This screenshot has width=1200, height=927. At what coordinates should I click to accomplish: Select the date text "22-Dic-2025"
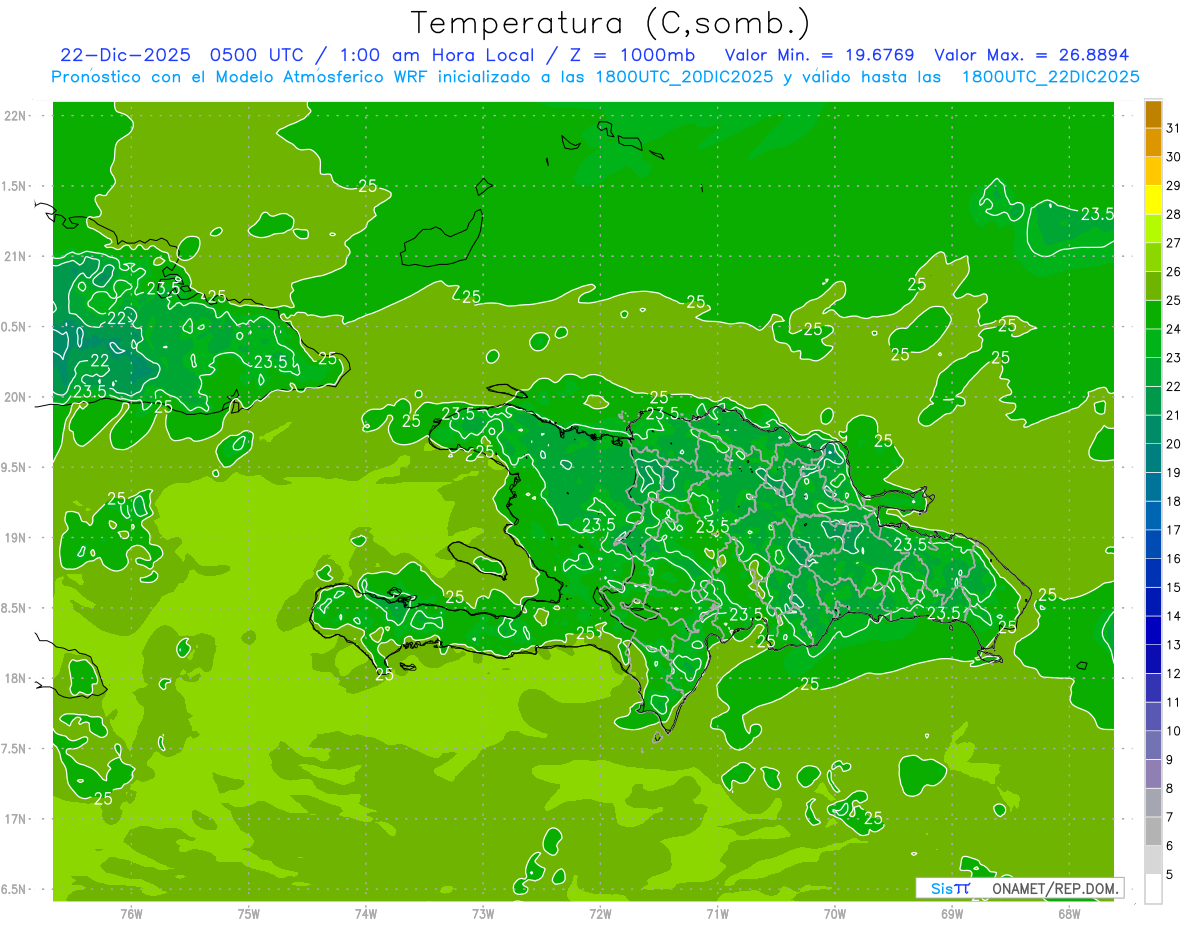[125, 55]
